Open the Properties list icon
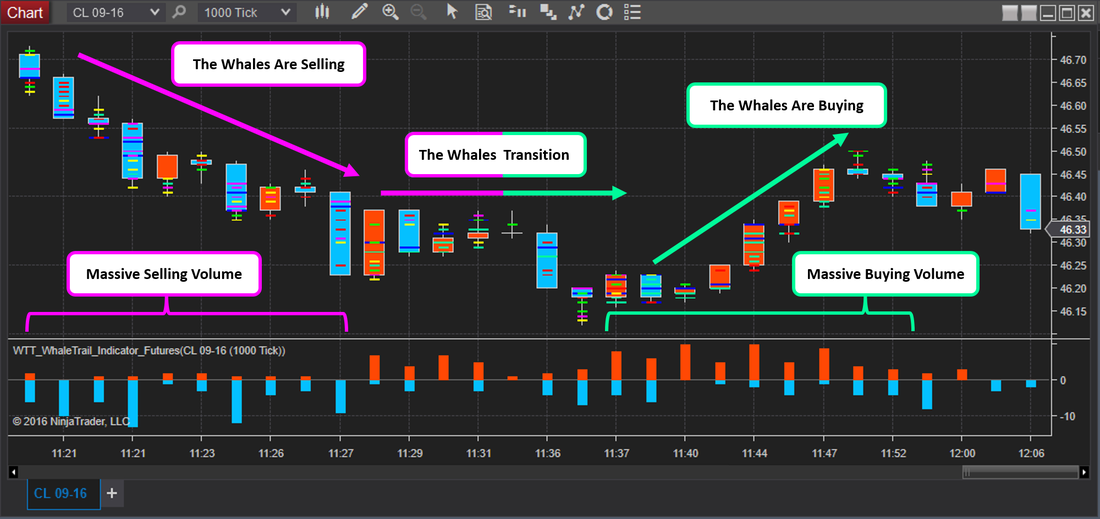Image resolution: width=1100 pixels, height=519 pixels. pyautogui.click(x=632, y=12)
